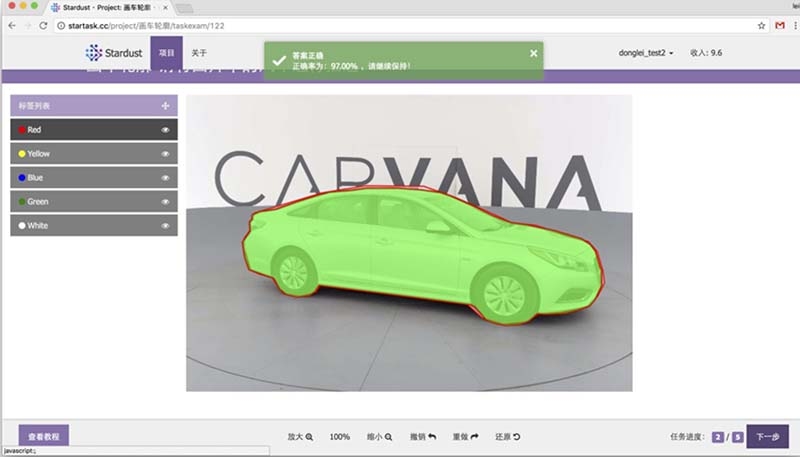
Task: Add a new label with plus icon
Action: click(x=165, y=106)
